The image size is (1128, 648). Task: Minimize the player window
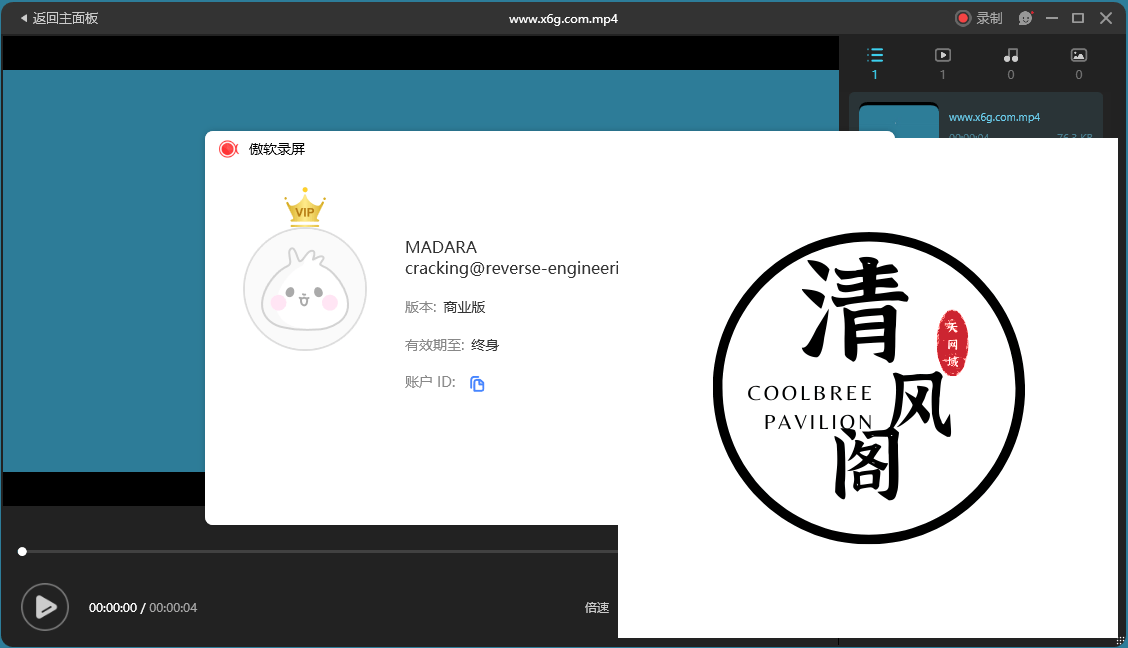point(1052,18)
